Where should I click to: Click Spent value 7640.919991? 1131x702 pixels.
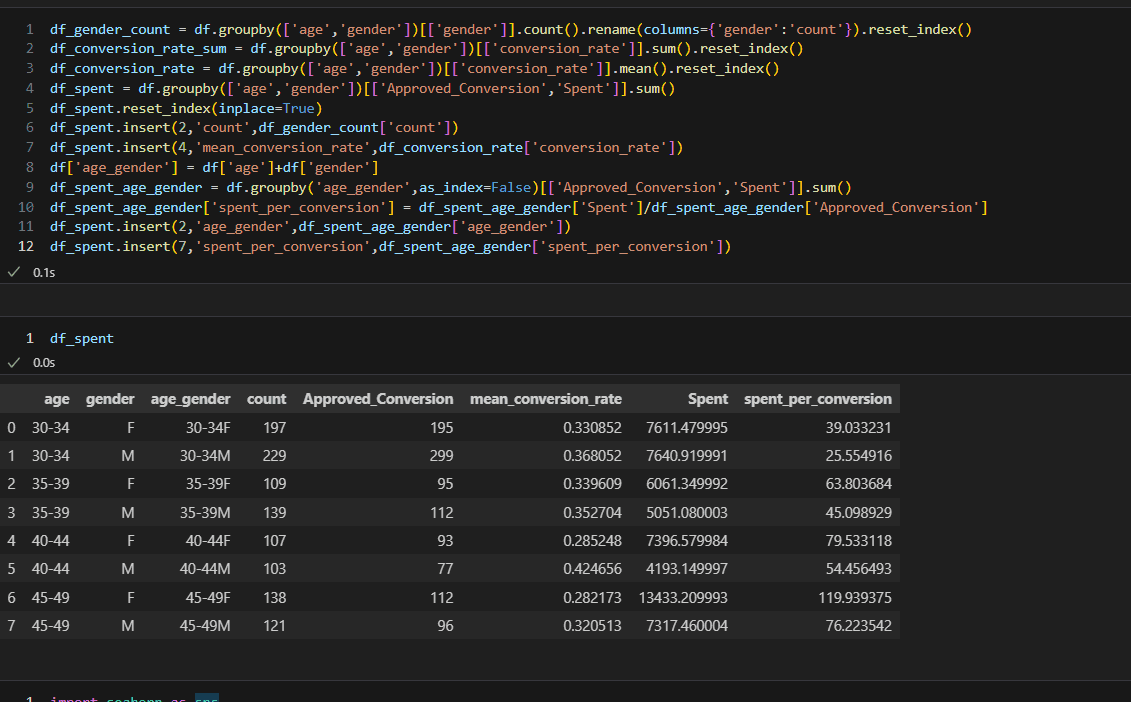(687, 456)
